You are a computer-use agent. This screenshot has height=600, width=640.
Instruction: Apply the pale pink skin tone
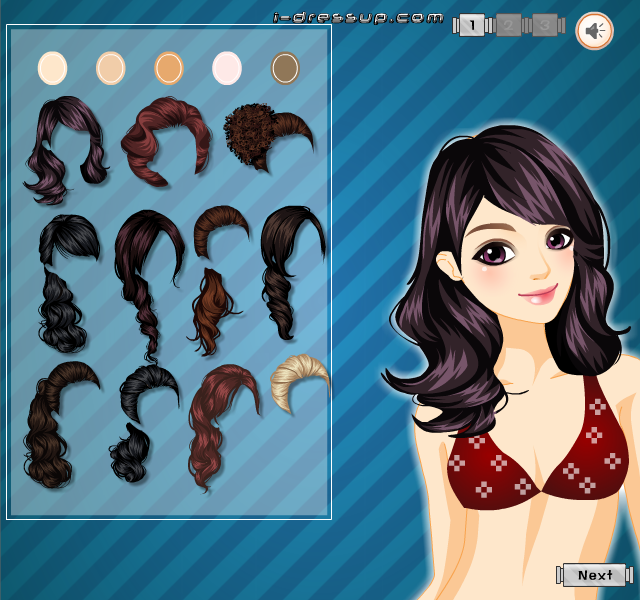click(x=227, y=68)
